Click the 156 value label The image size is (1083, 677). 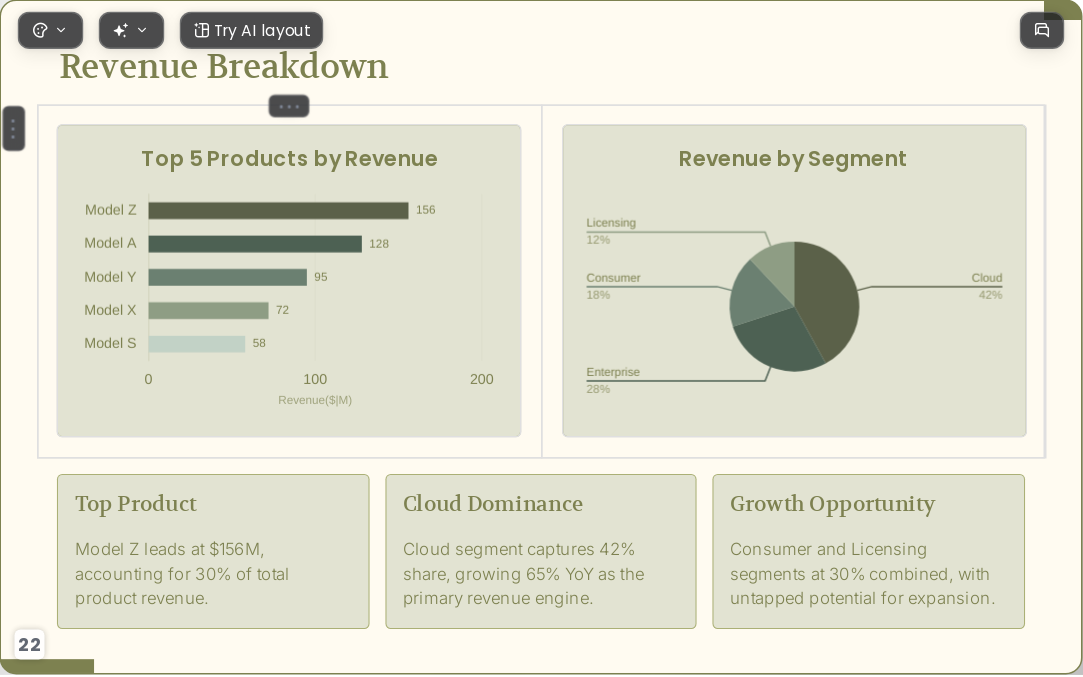425,210
